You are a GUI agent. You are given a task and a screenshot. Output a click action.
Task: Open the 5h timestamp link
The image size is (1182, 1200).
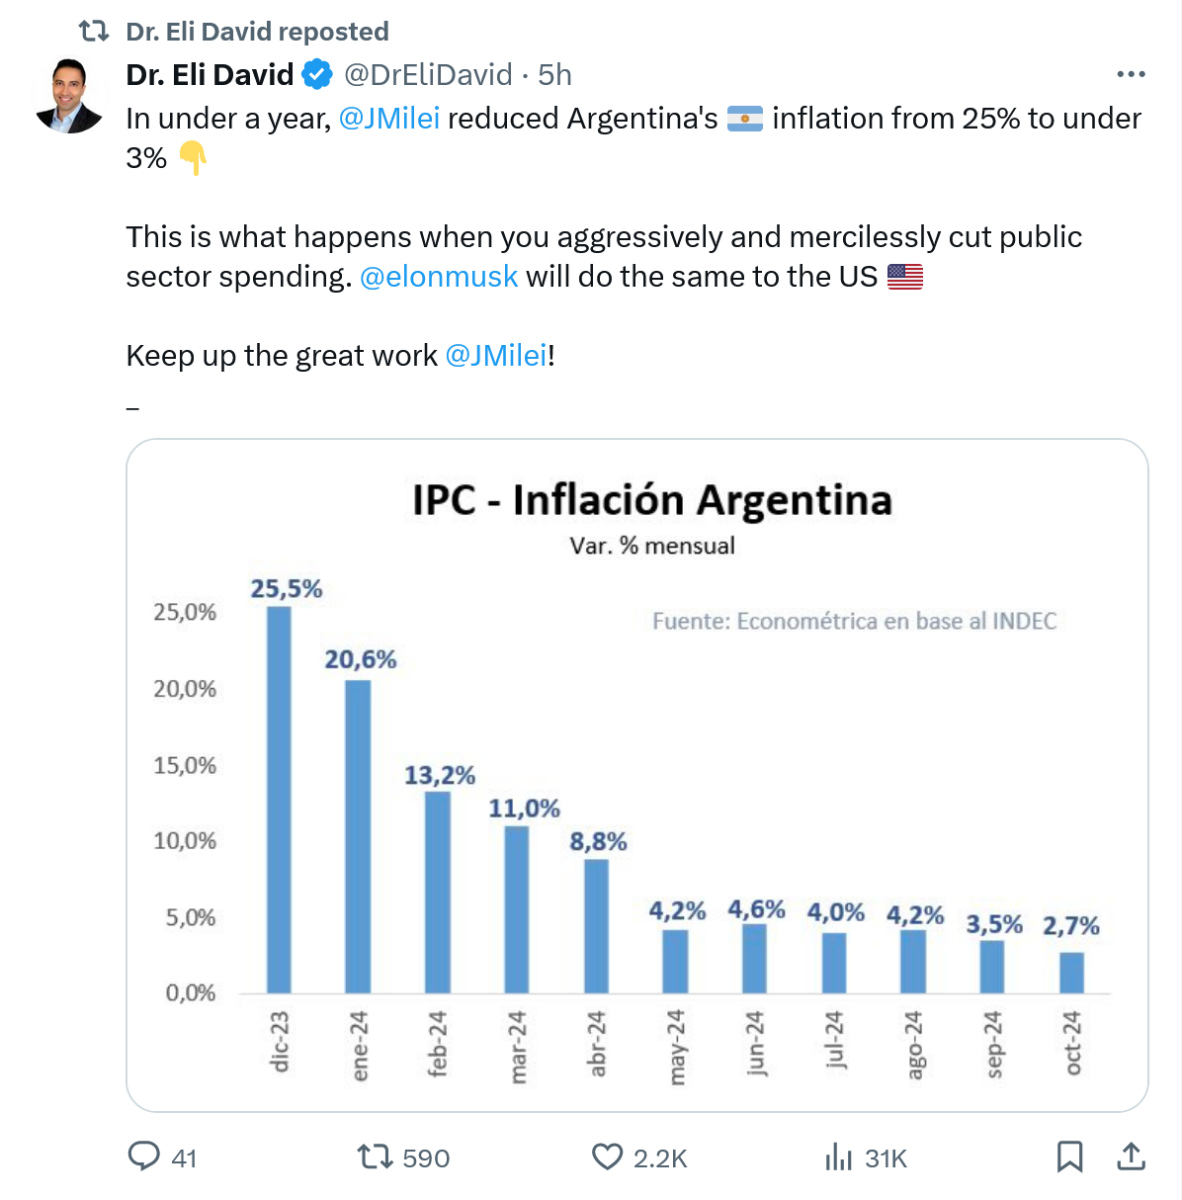(555, 74)
